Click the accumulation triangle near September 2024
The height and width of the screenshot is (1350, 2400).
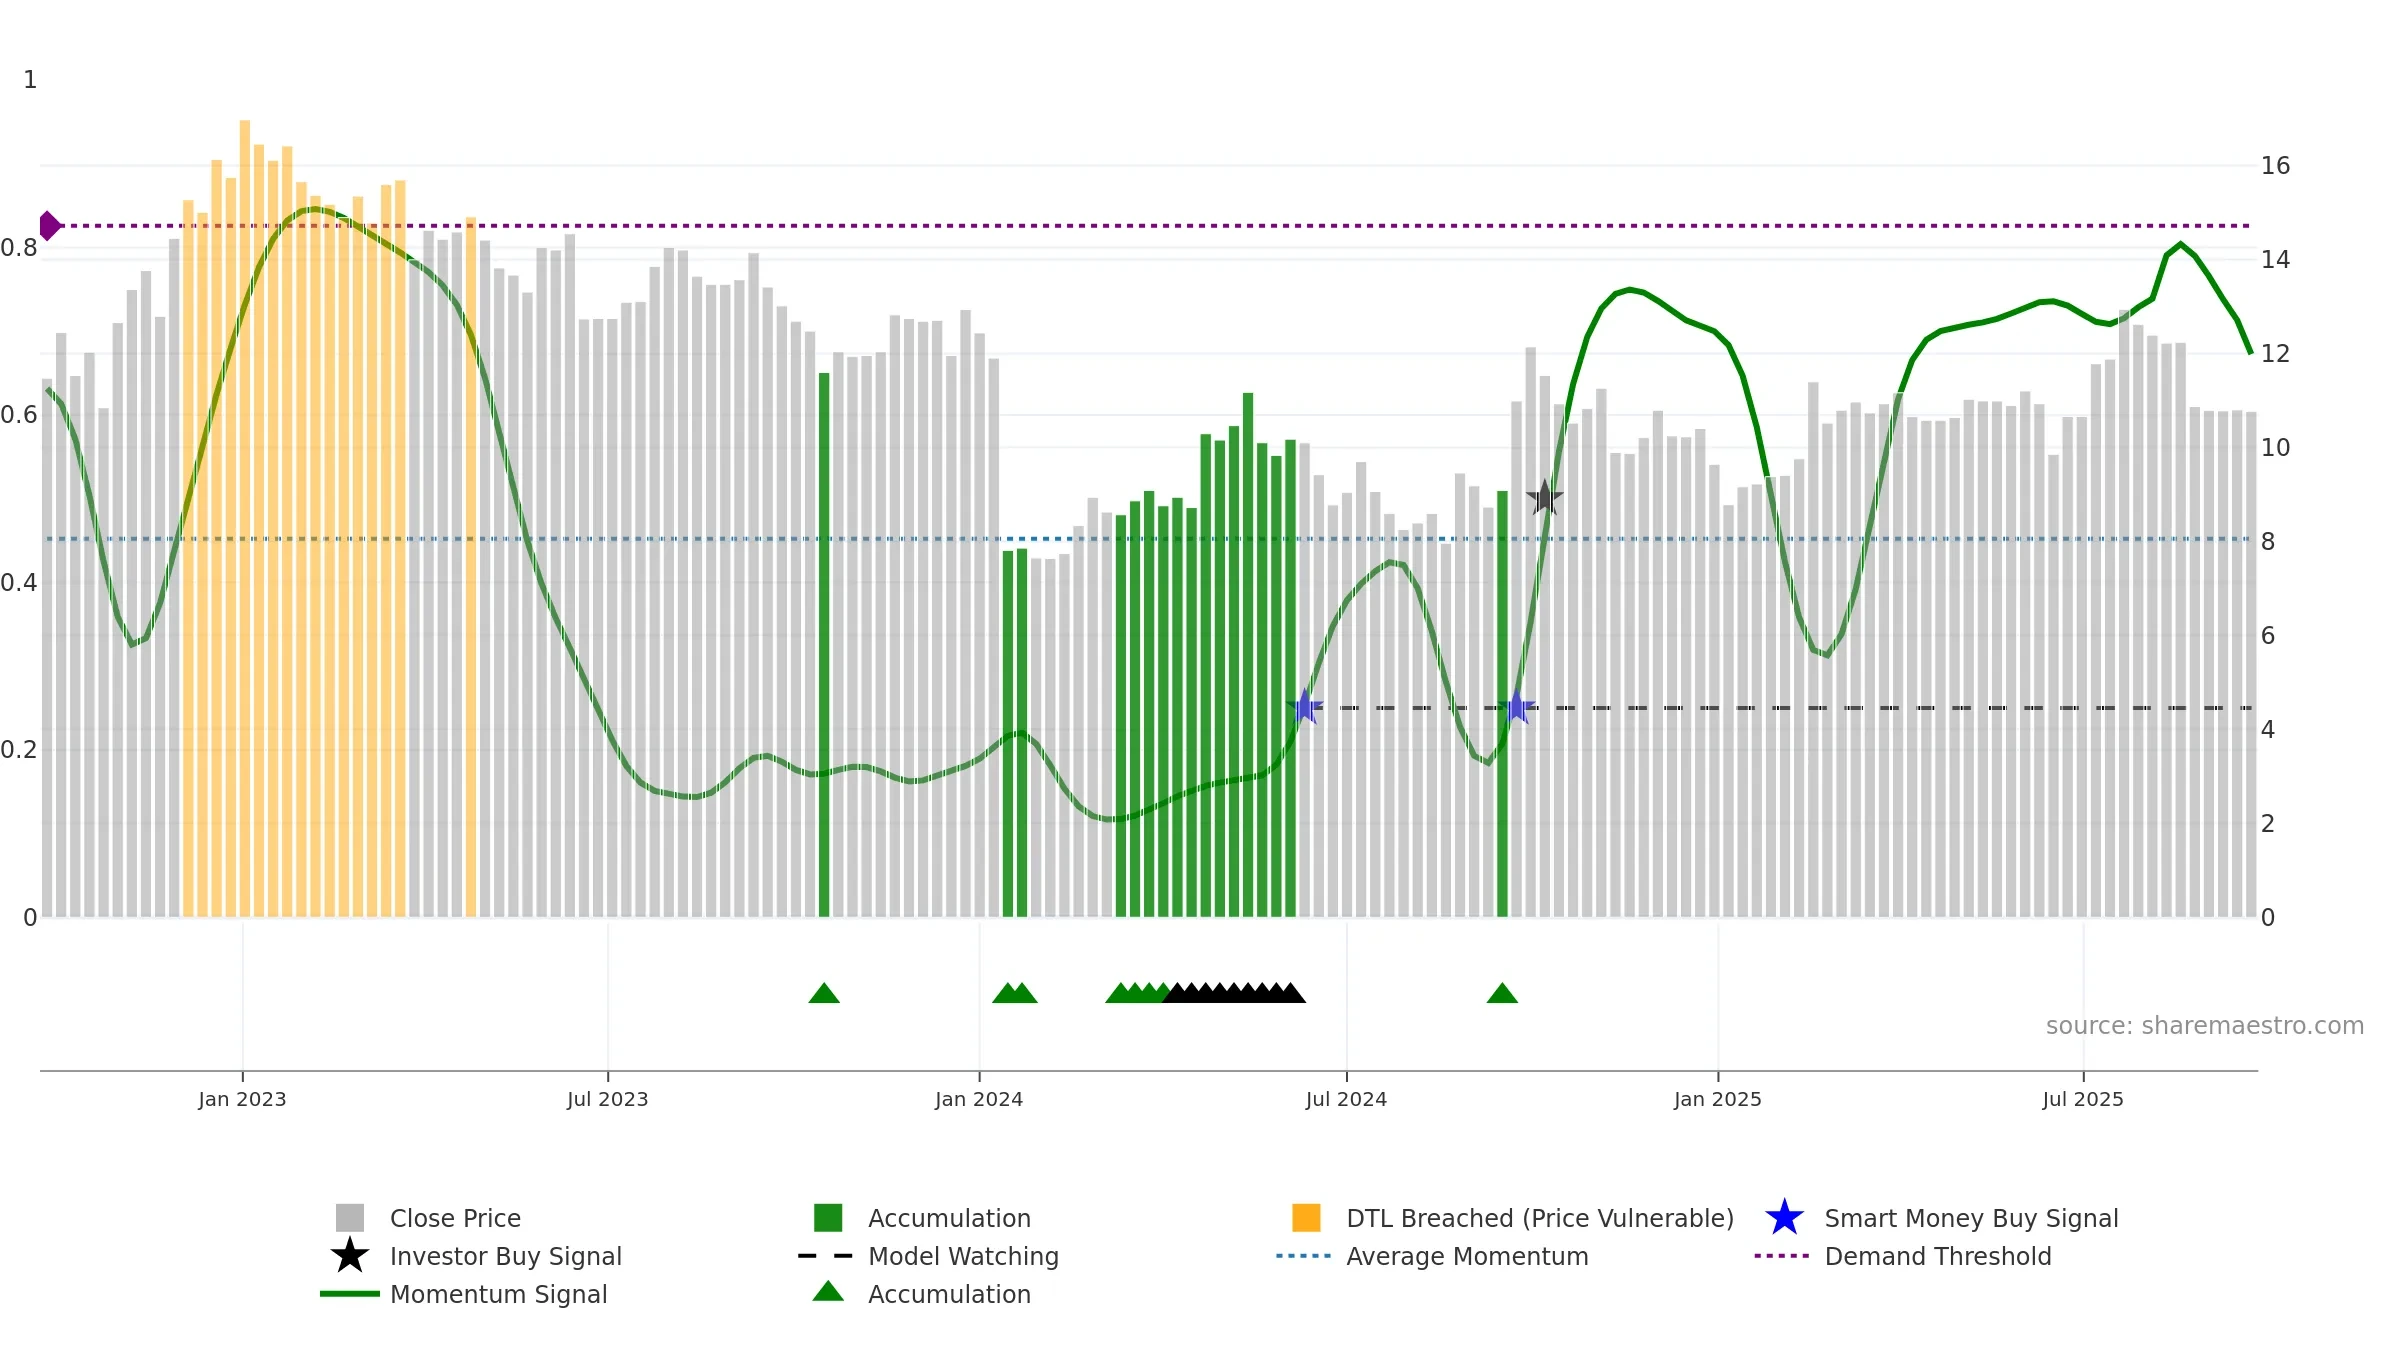(x=1502, y=993)
